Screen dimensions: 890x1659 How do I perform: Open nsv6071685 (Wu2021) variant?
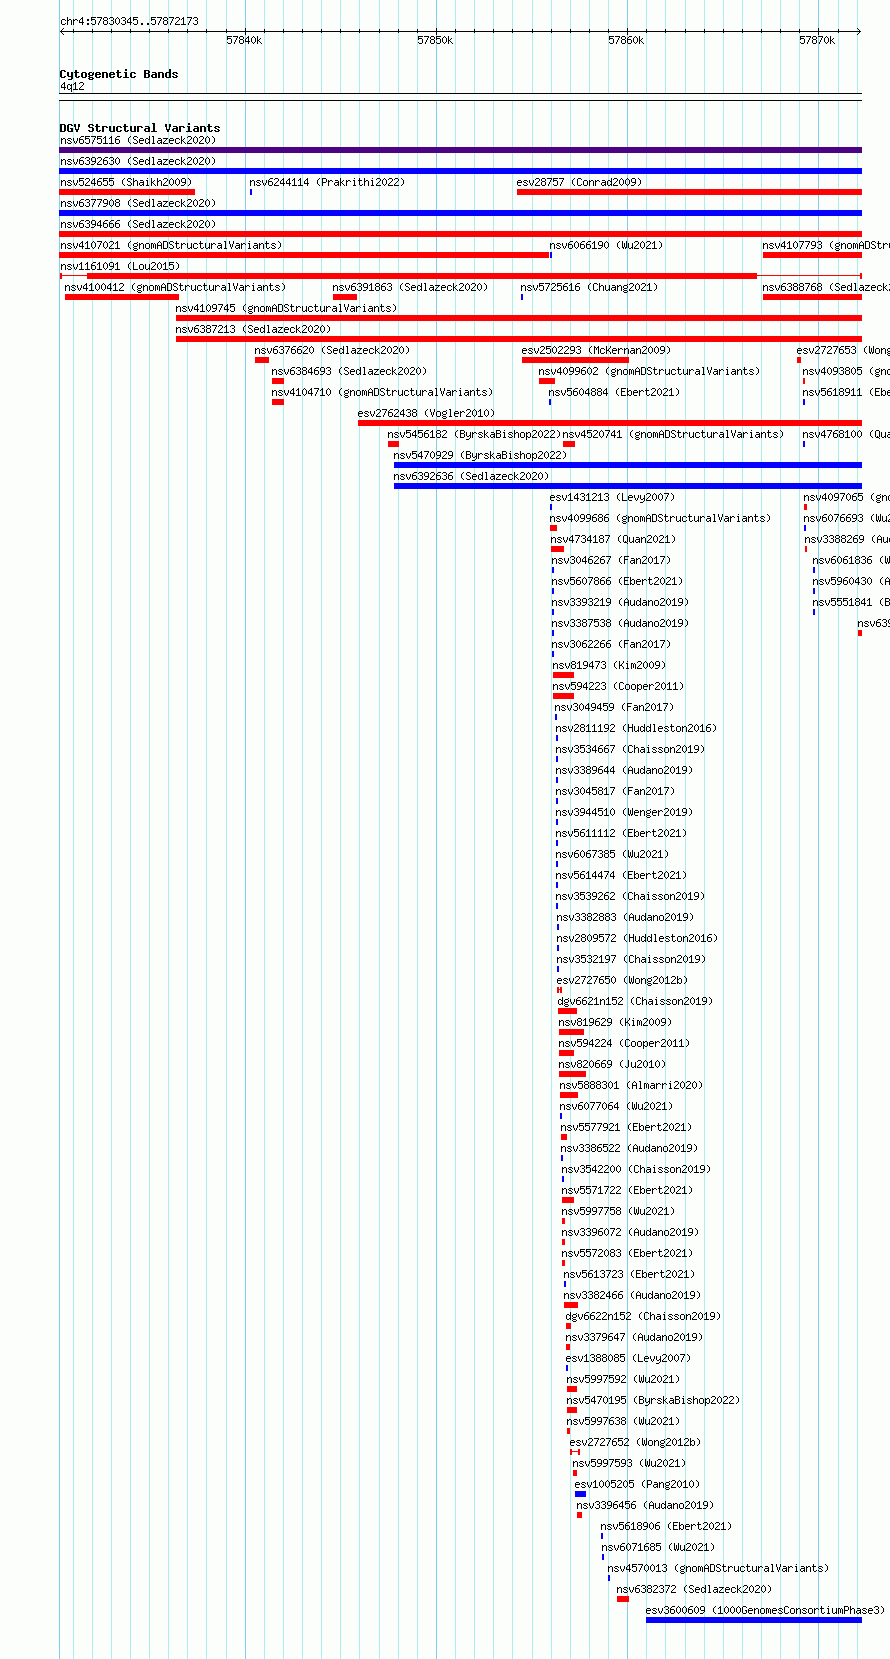coord(658,1547)
